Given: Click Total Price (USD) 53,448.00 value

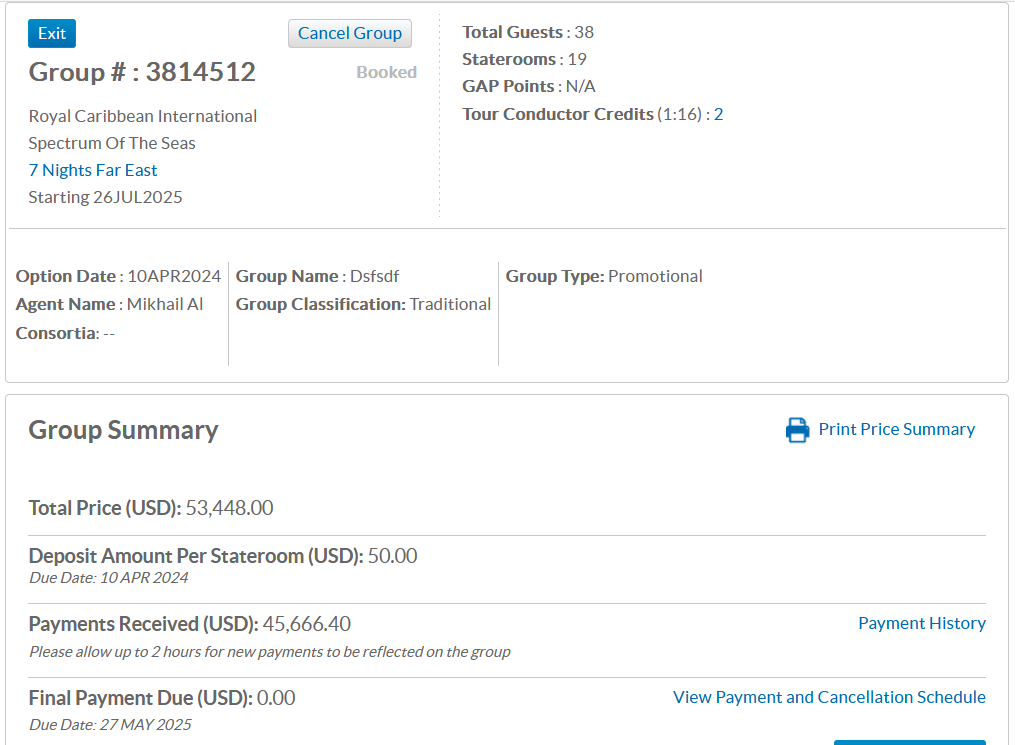Looking at the screenshot, I should (229, 508).
